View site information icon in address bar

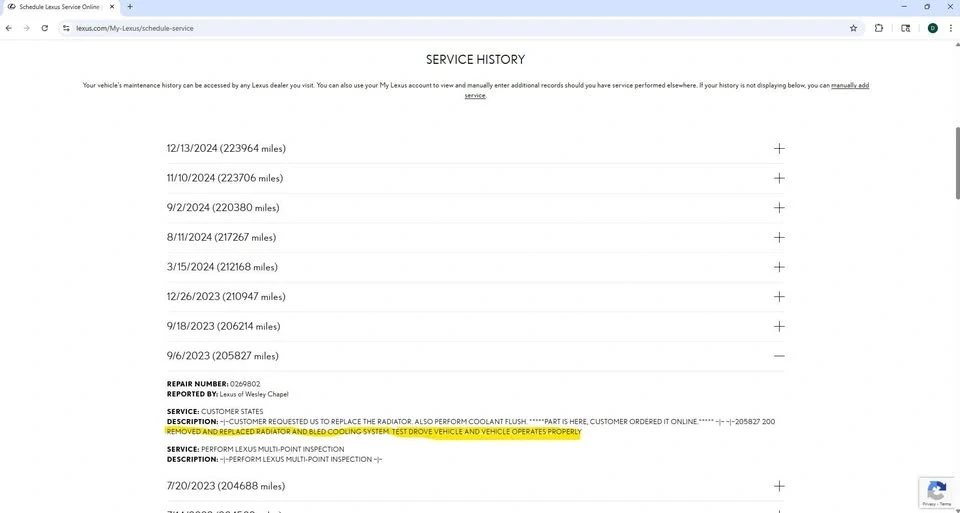pos(66,28)
